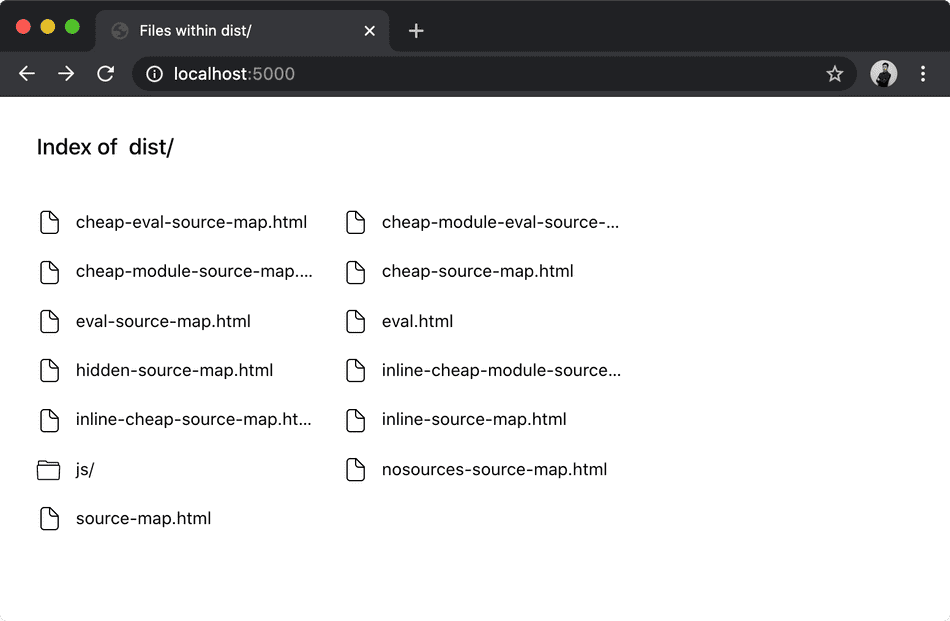
Task: Open source-map.html file
Action: pyautogui.click(x=143, y=519)
